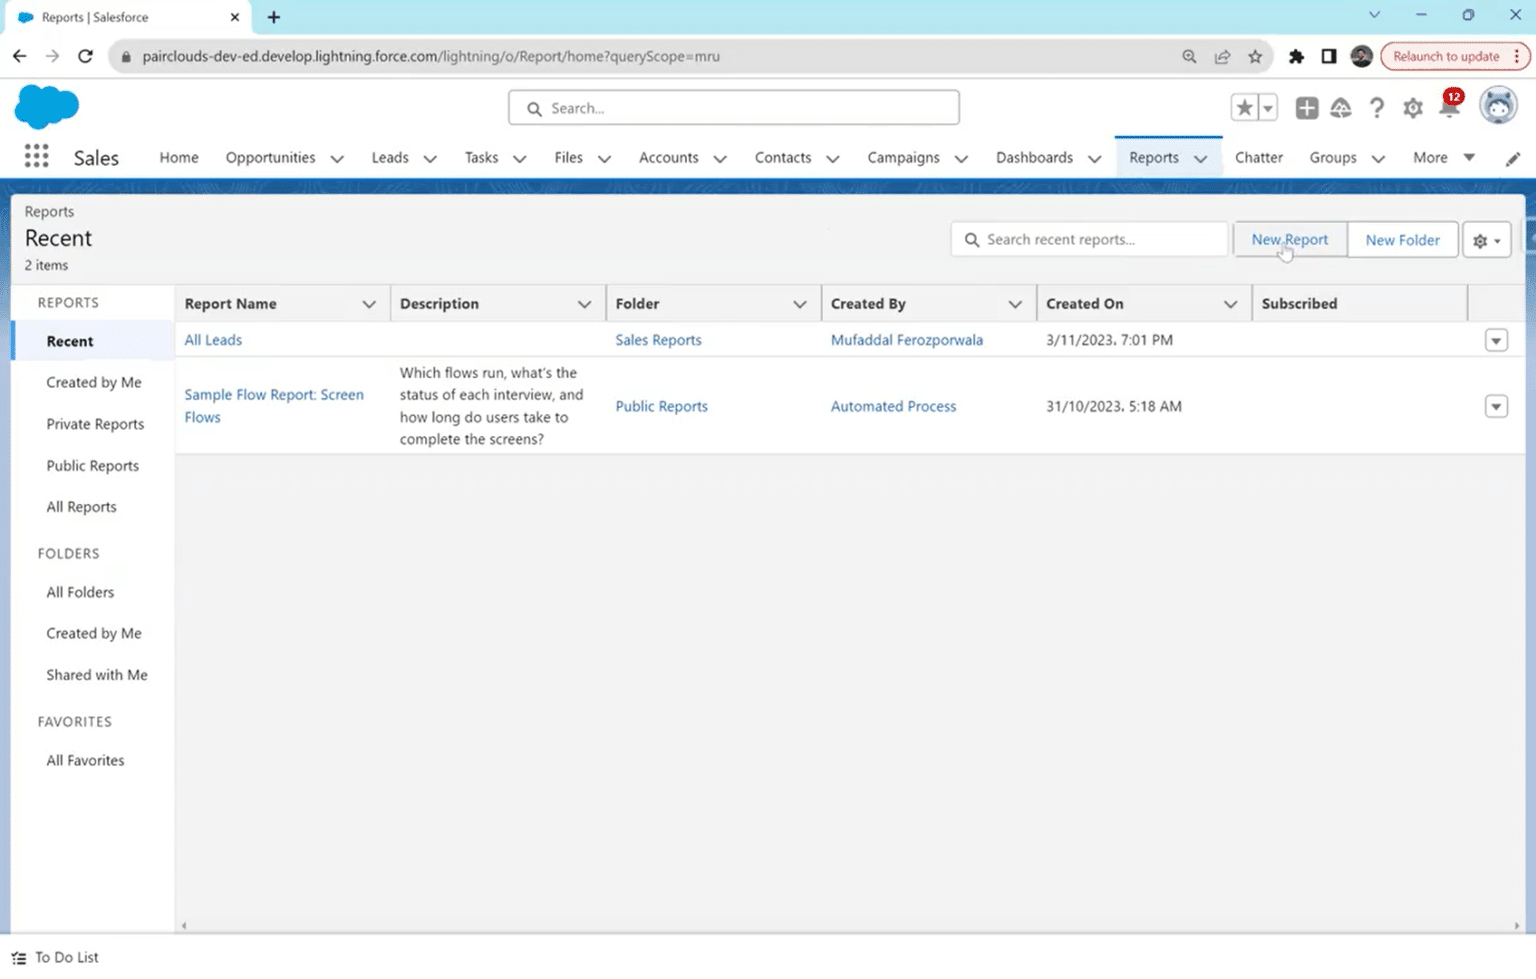Viewport: 1536px width, 979px height.
Task: Open the Dashboards tab
Action: 1034,157
